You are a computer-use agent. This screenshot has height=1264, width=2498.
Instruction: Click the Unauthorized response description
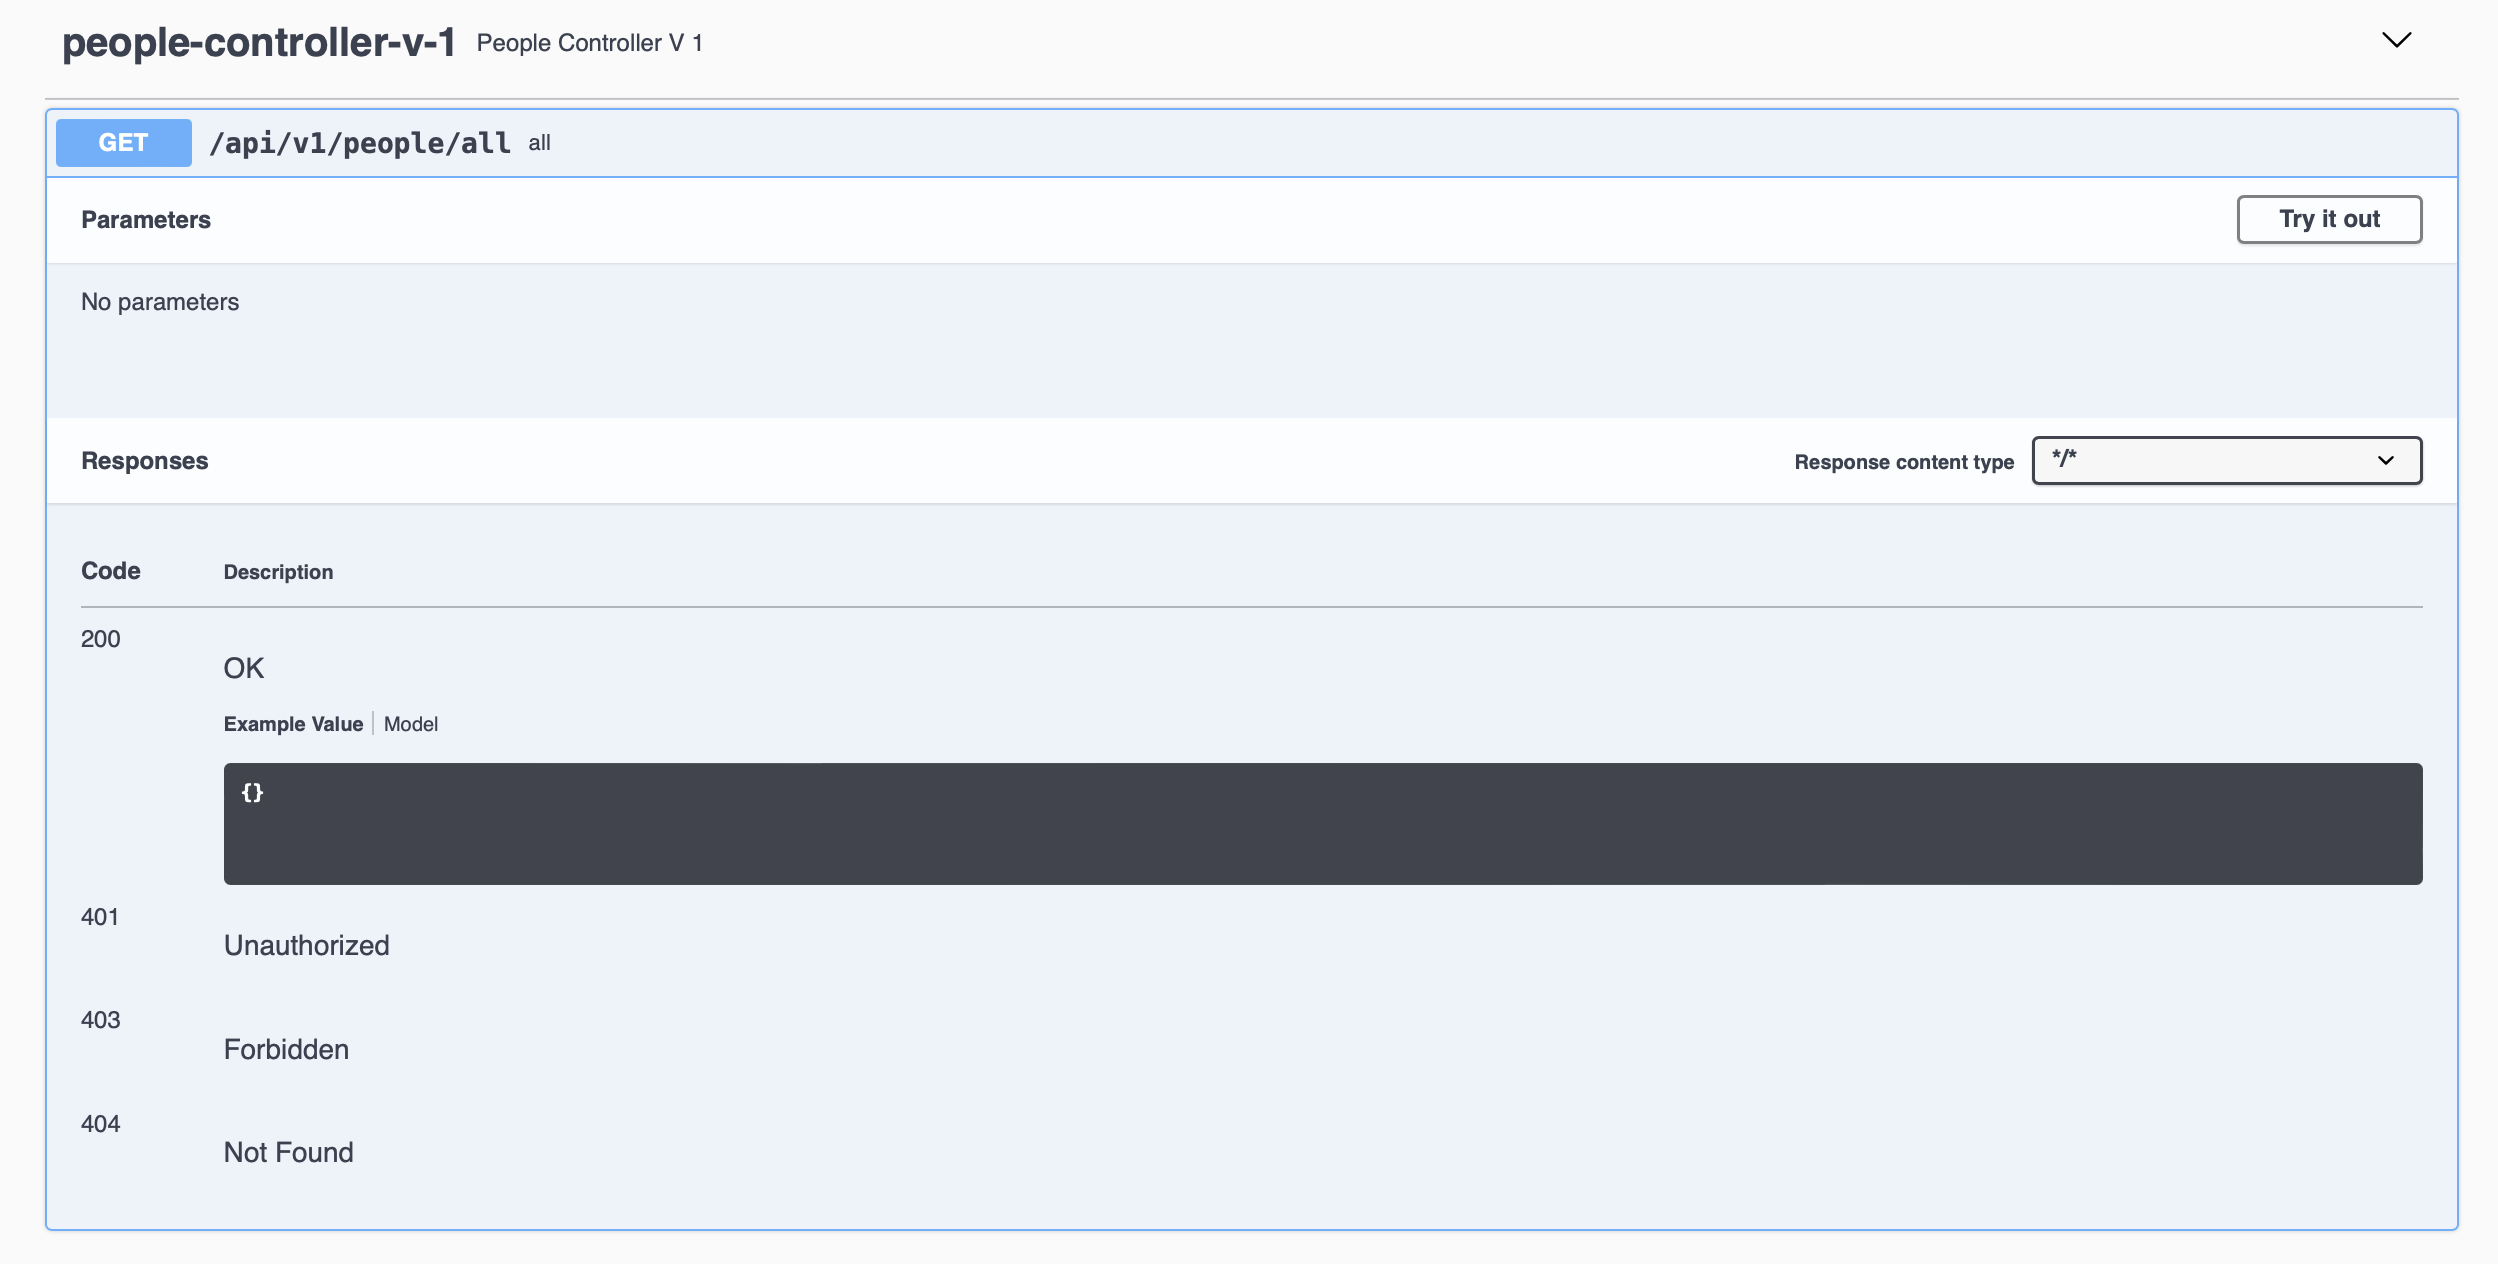pos(306,945)
